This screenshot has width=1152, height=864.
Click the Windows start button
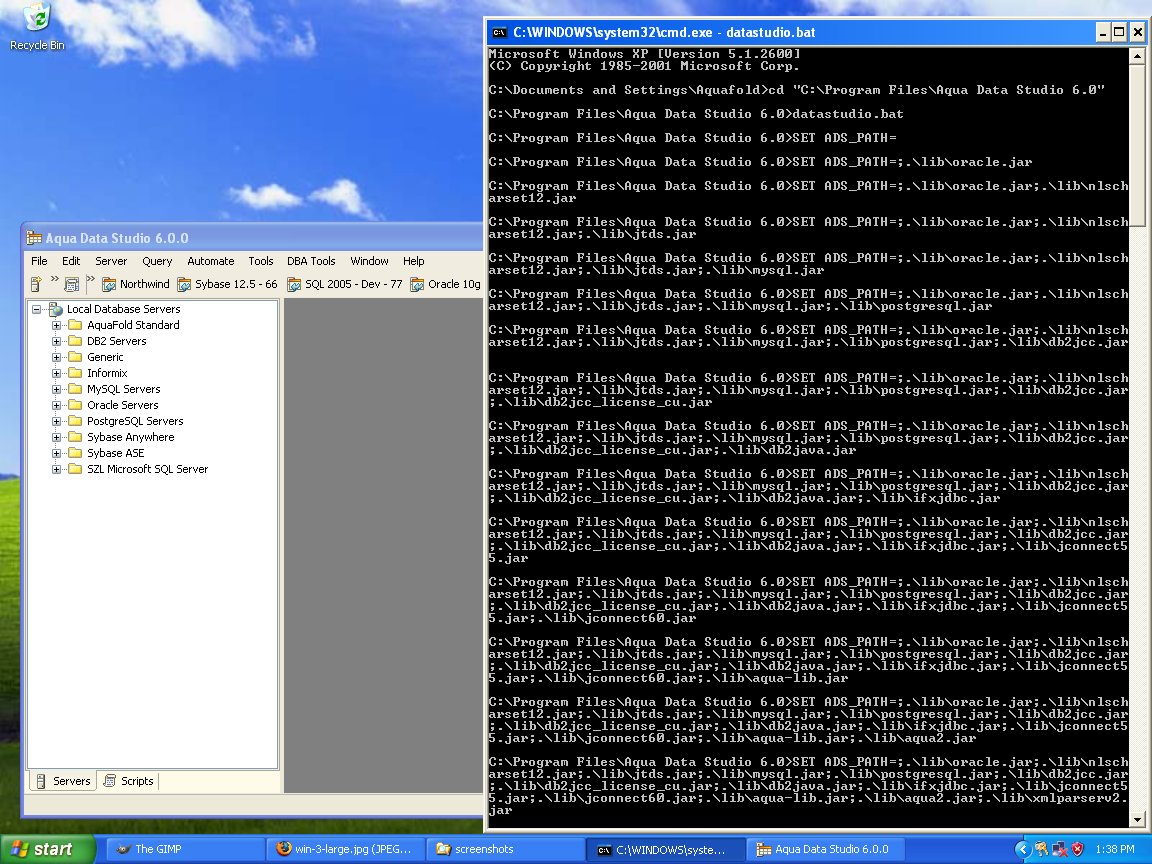[x=48, y=849]
